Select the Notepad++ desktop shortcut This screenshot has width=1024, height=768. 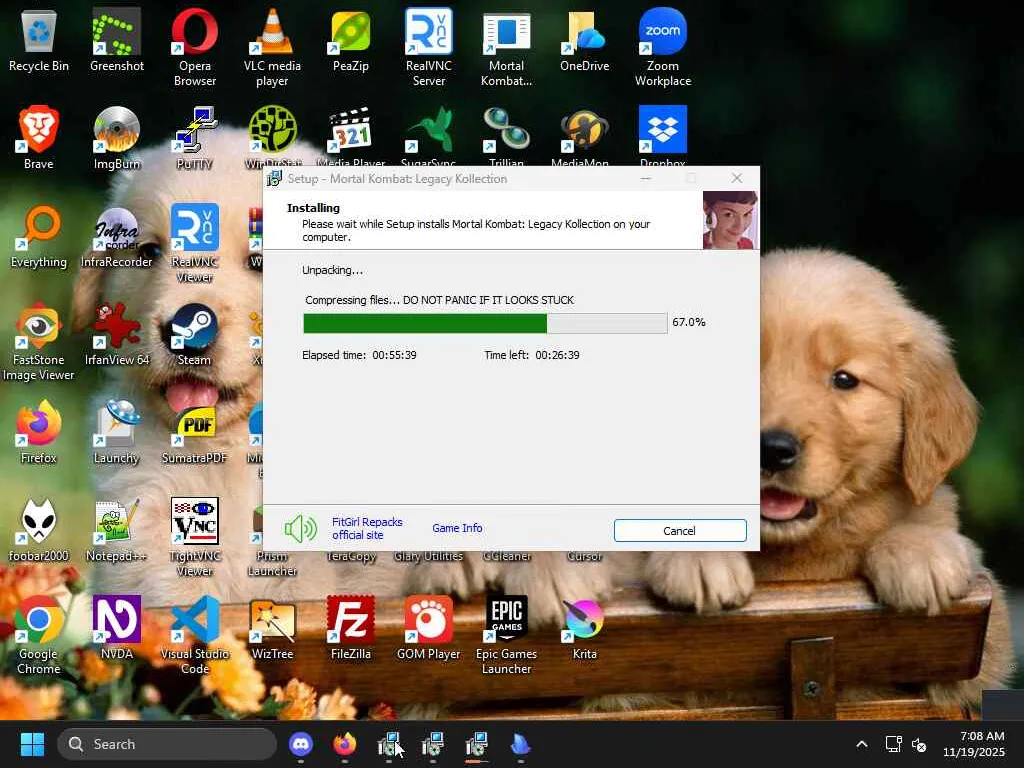click(116, 530)
